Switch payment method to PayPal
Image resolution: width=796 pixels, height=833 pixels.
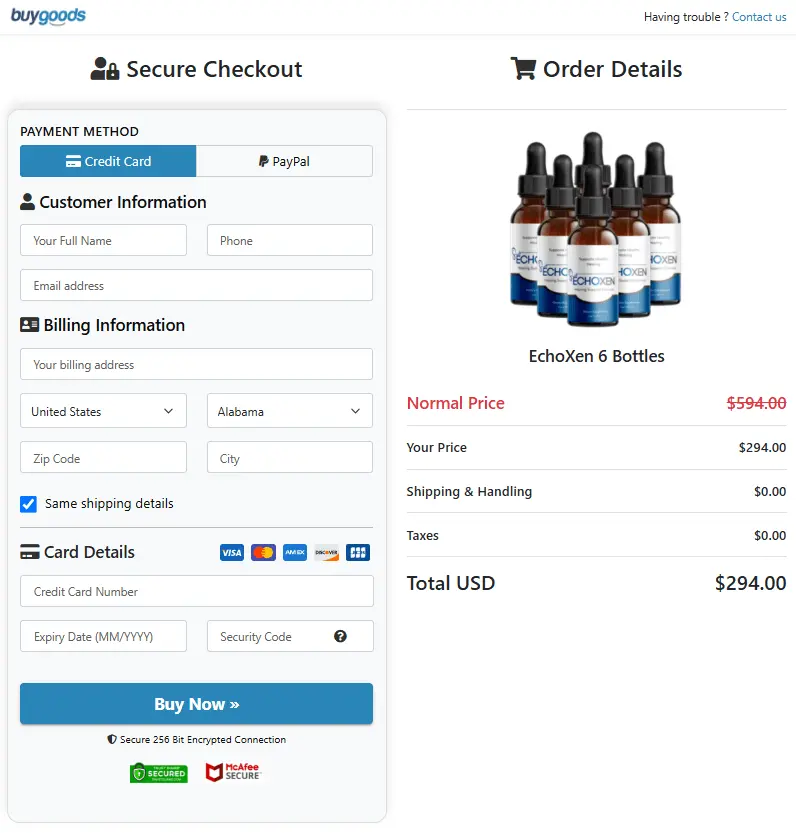(x=284, y=161)
